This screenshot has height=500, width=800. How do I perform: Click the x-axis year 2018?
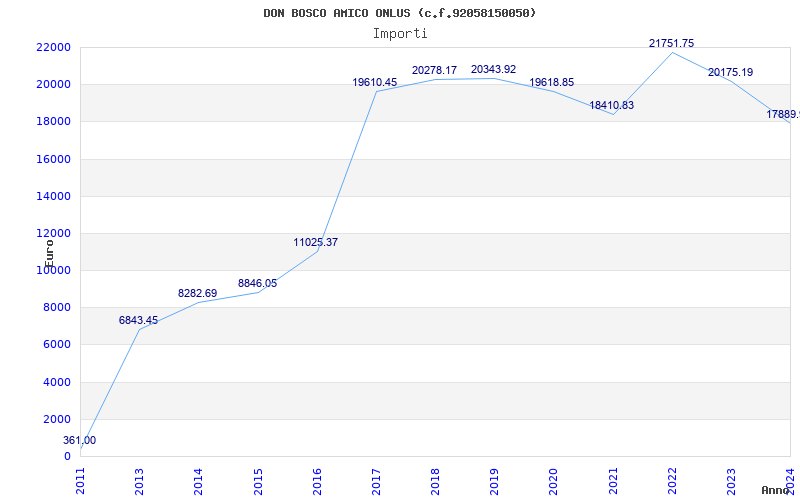pyautogui.click(x=435, y=482)
